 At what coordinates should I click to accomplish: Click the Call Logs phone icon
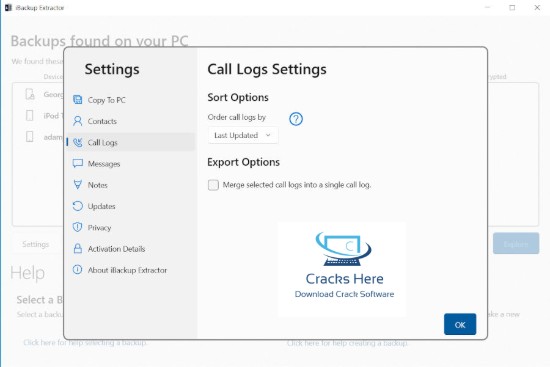pyautogui.click(x=78, y=142)
